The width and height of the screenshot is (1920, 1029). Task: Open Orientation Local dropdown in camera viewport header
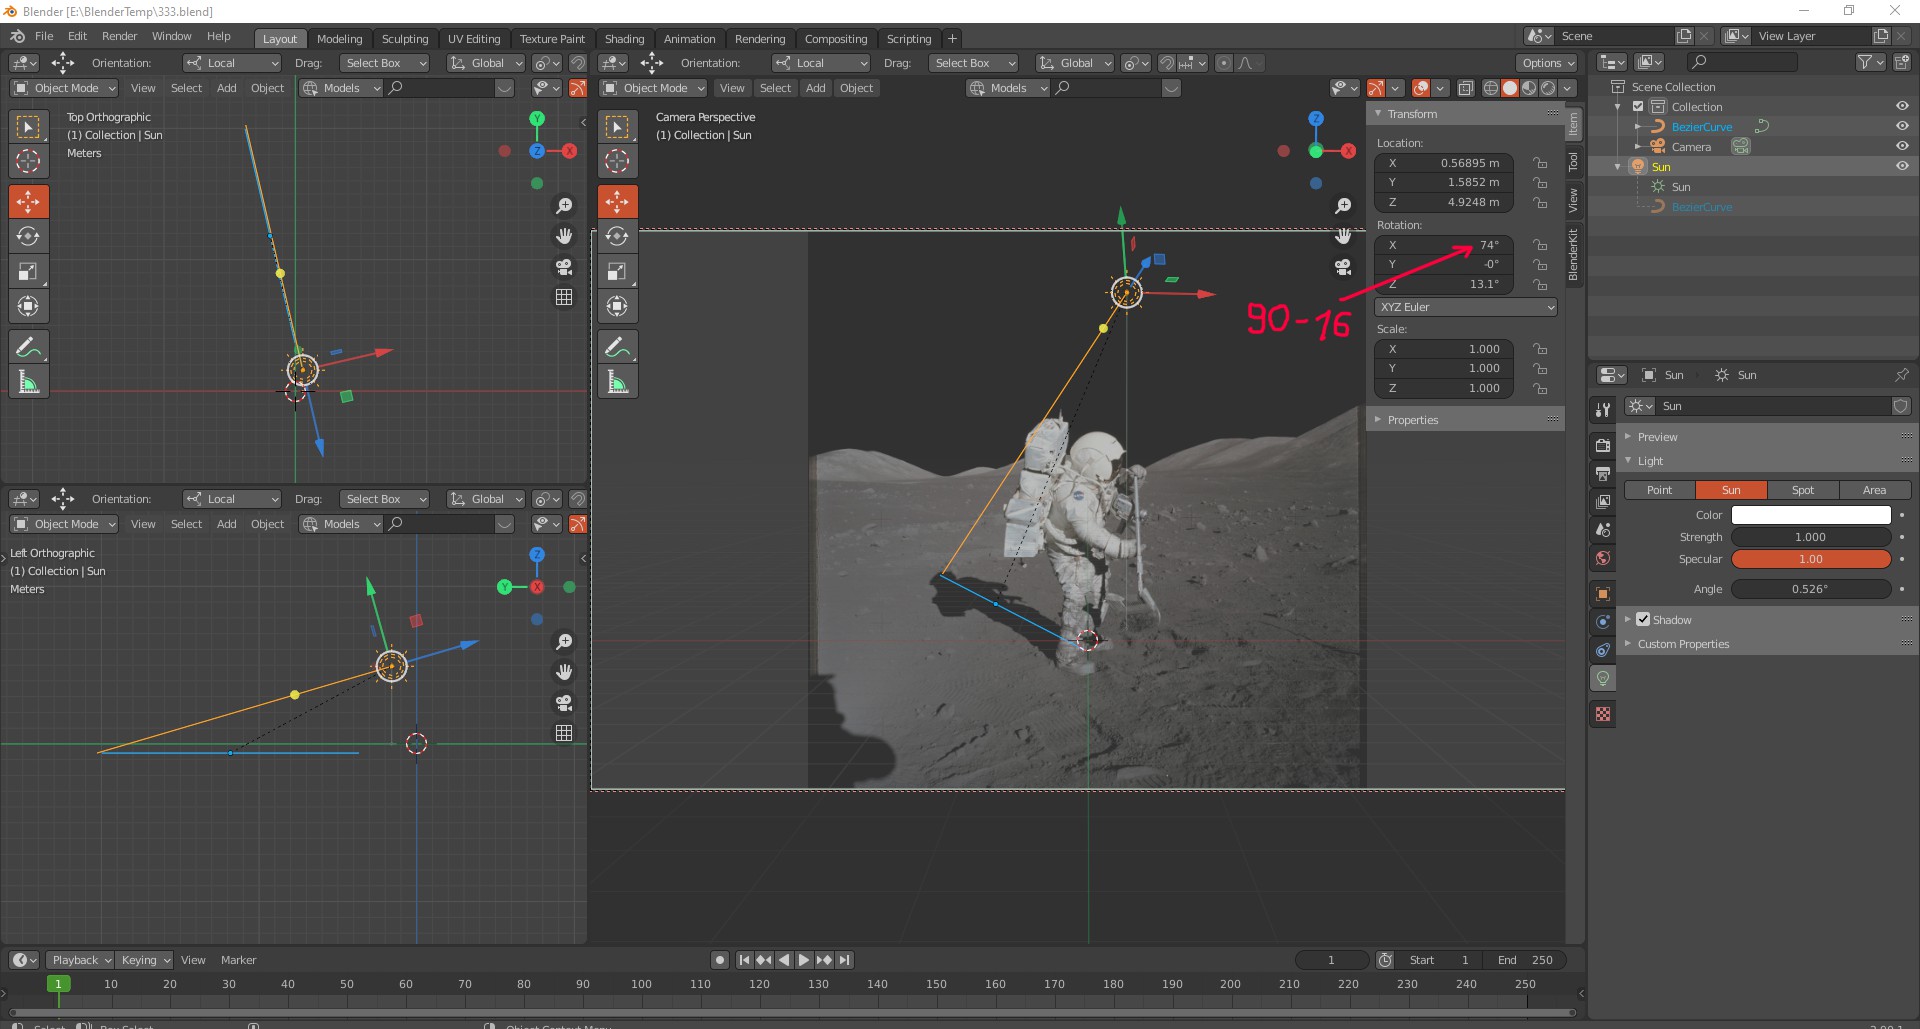click(x=821, y=63)
